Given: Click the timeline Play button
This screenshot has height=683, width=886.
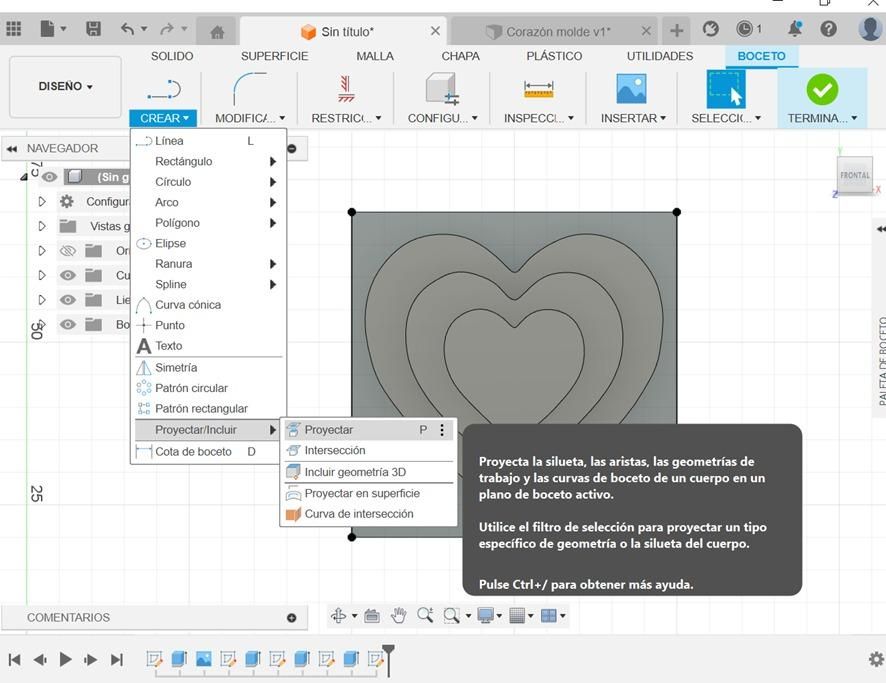Looking at the screenshot, I should pyautogui.click(x=65, y=659).
